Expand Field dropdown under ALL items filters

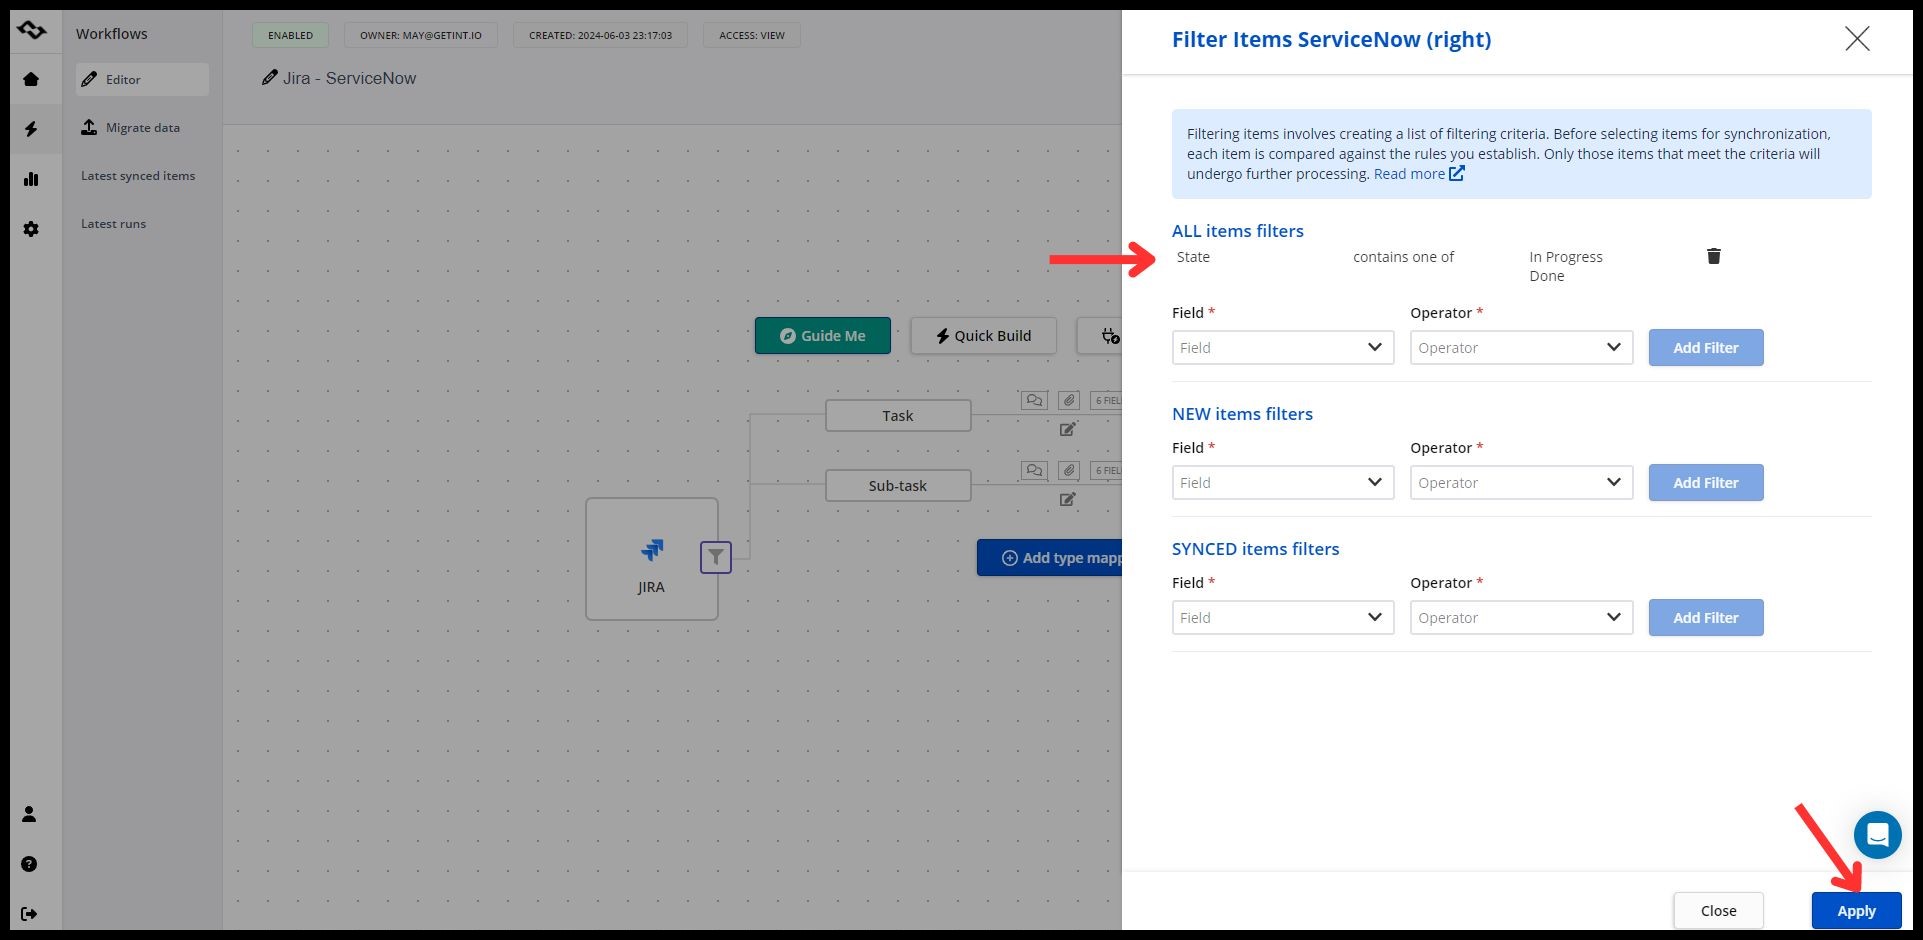pyautogui.click(x=1282, y=348)
